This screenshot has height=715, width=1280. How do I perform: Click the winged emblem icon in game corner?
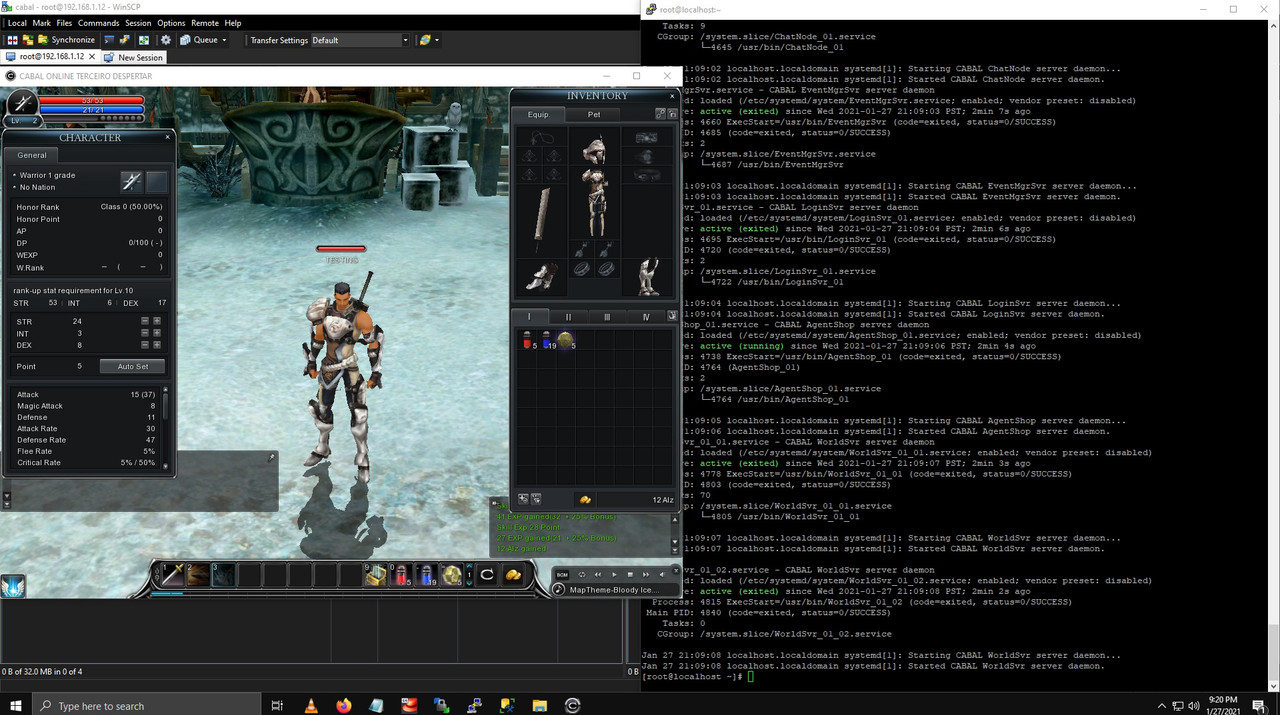[13, 586]
